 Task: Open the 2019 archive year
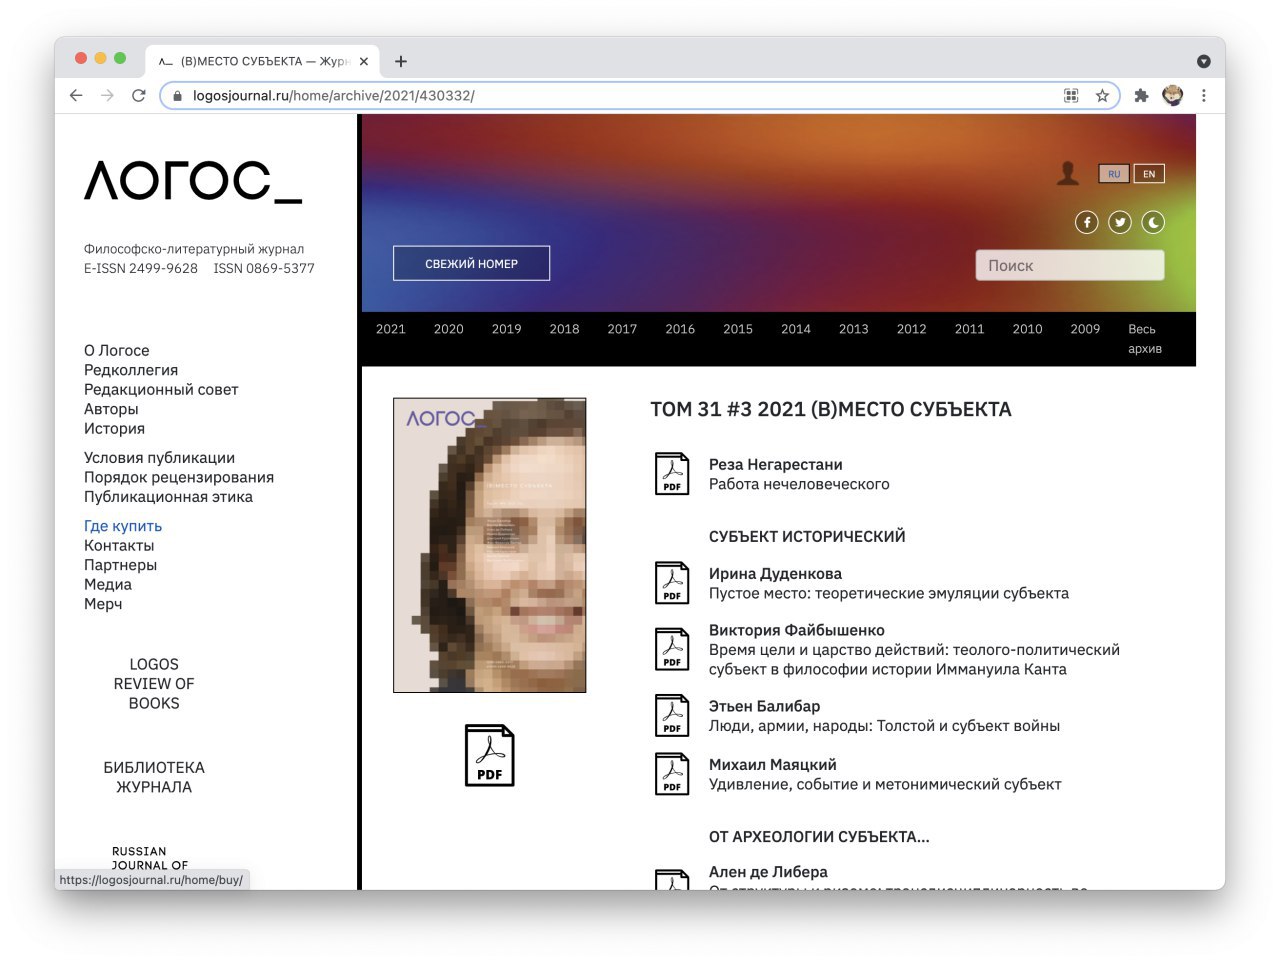click(x=507, y=329)
